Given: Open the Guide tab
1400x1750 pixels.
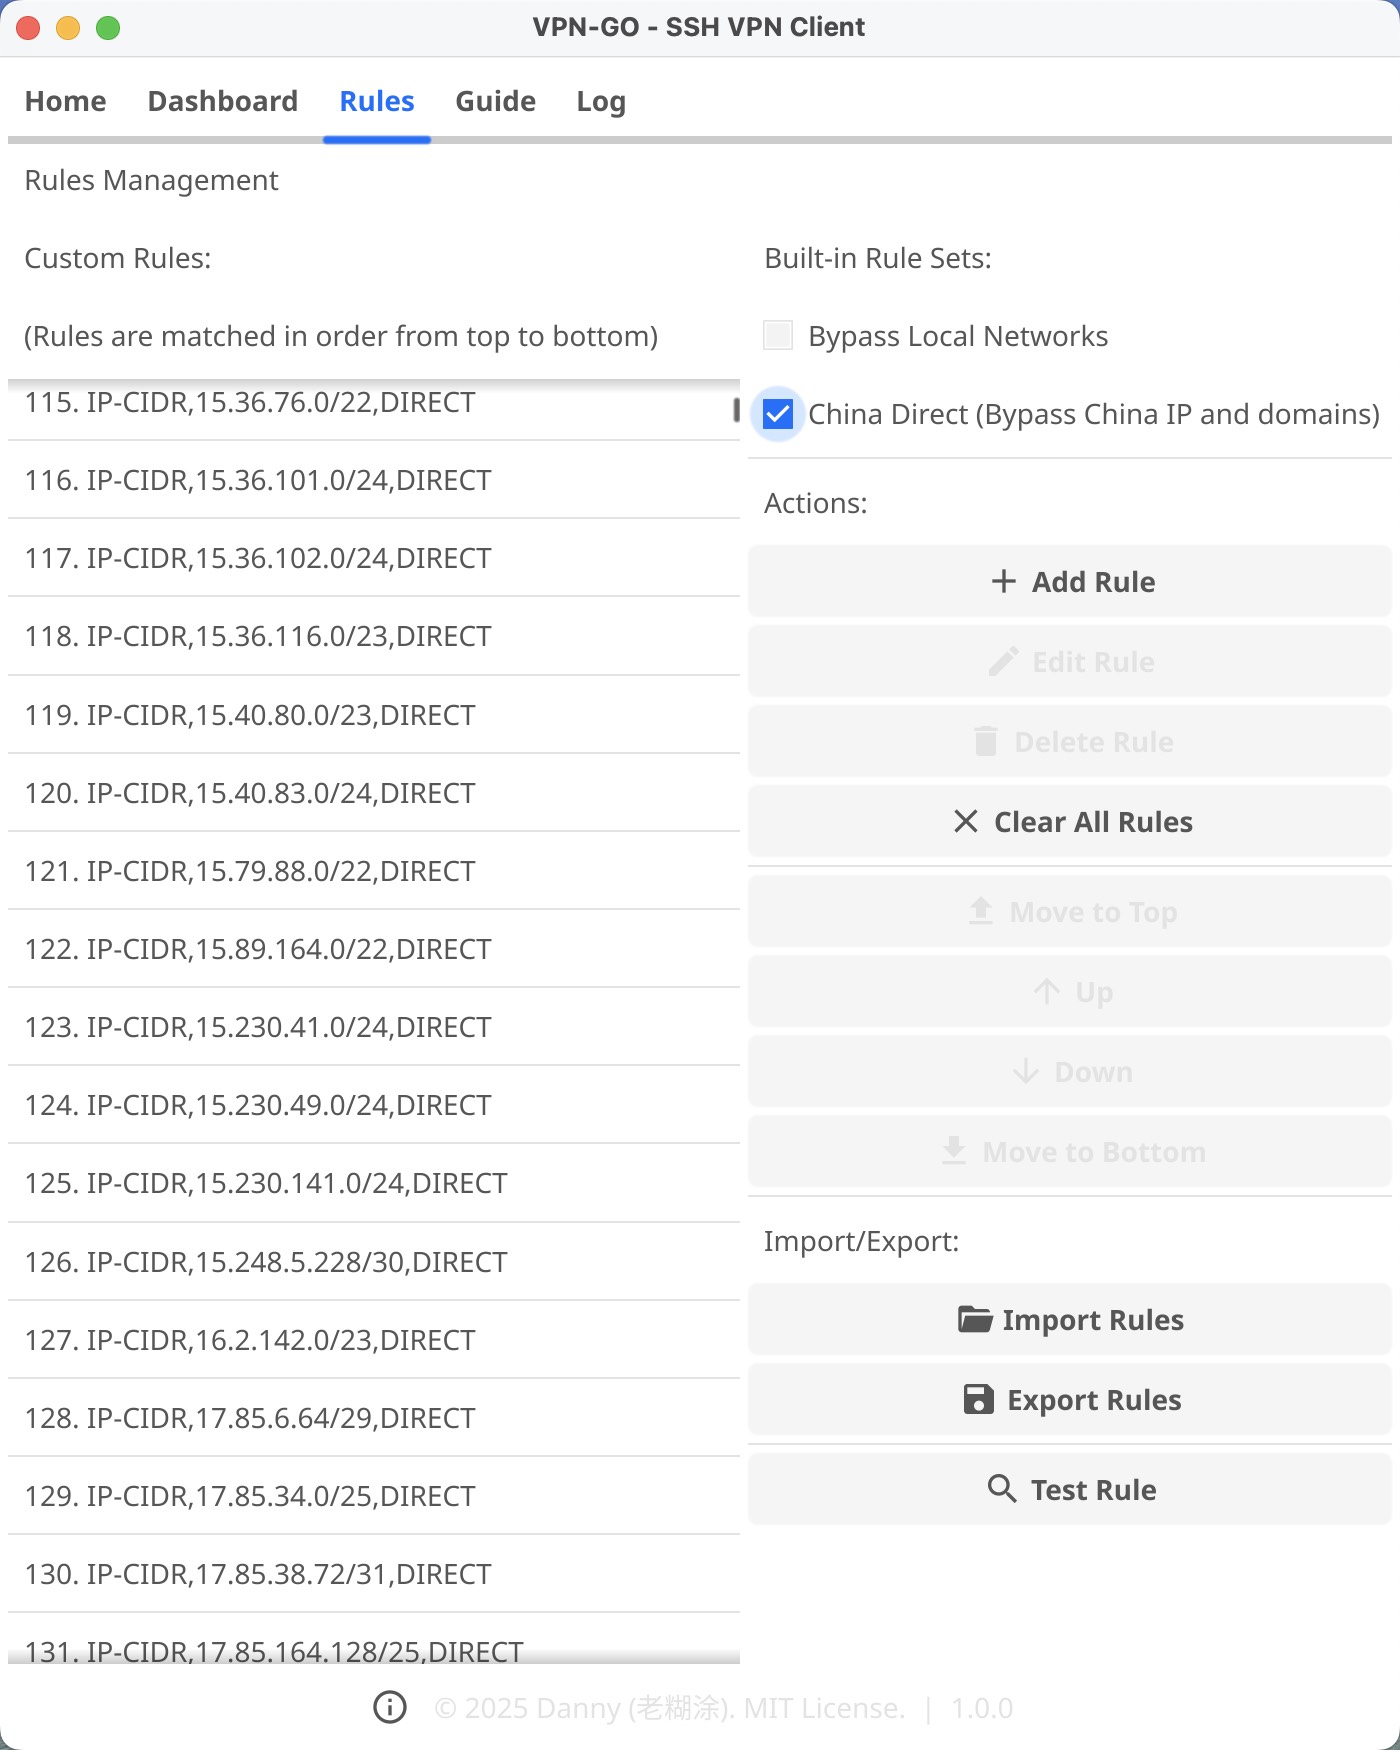Looking at the screenshot, I should coord(495,101).
